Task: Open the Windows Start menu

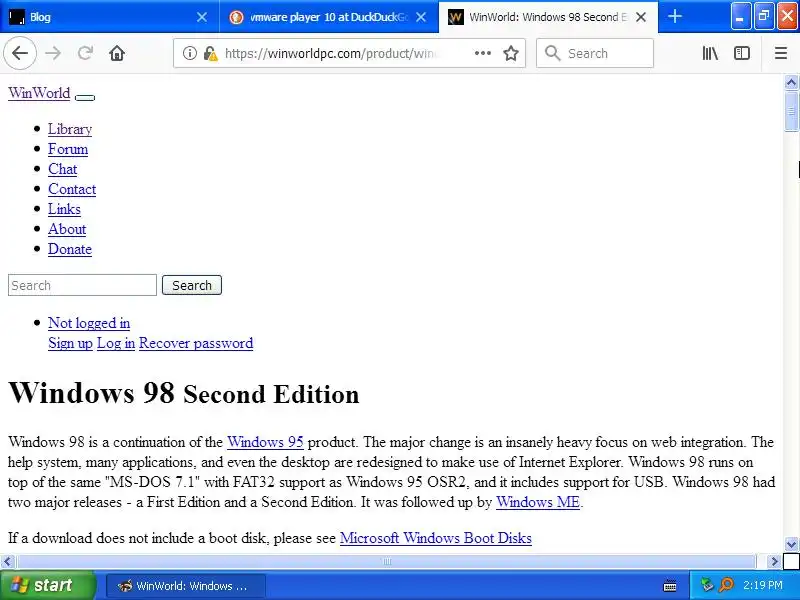Action: click(47, 585)
